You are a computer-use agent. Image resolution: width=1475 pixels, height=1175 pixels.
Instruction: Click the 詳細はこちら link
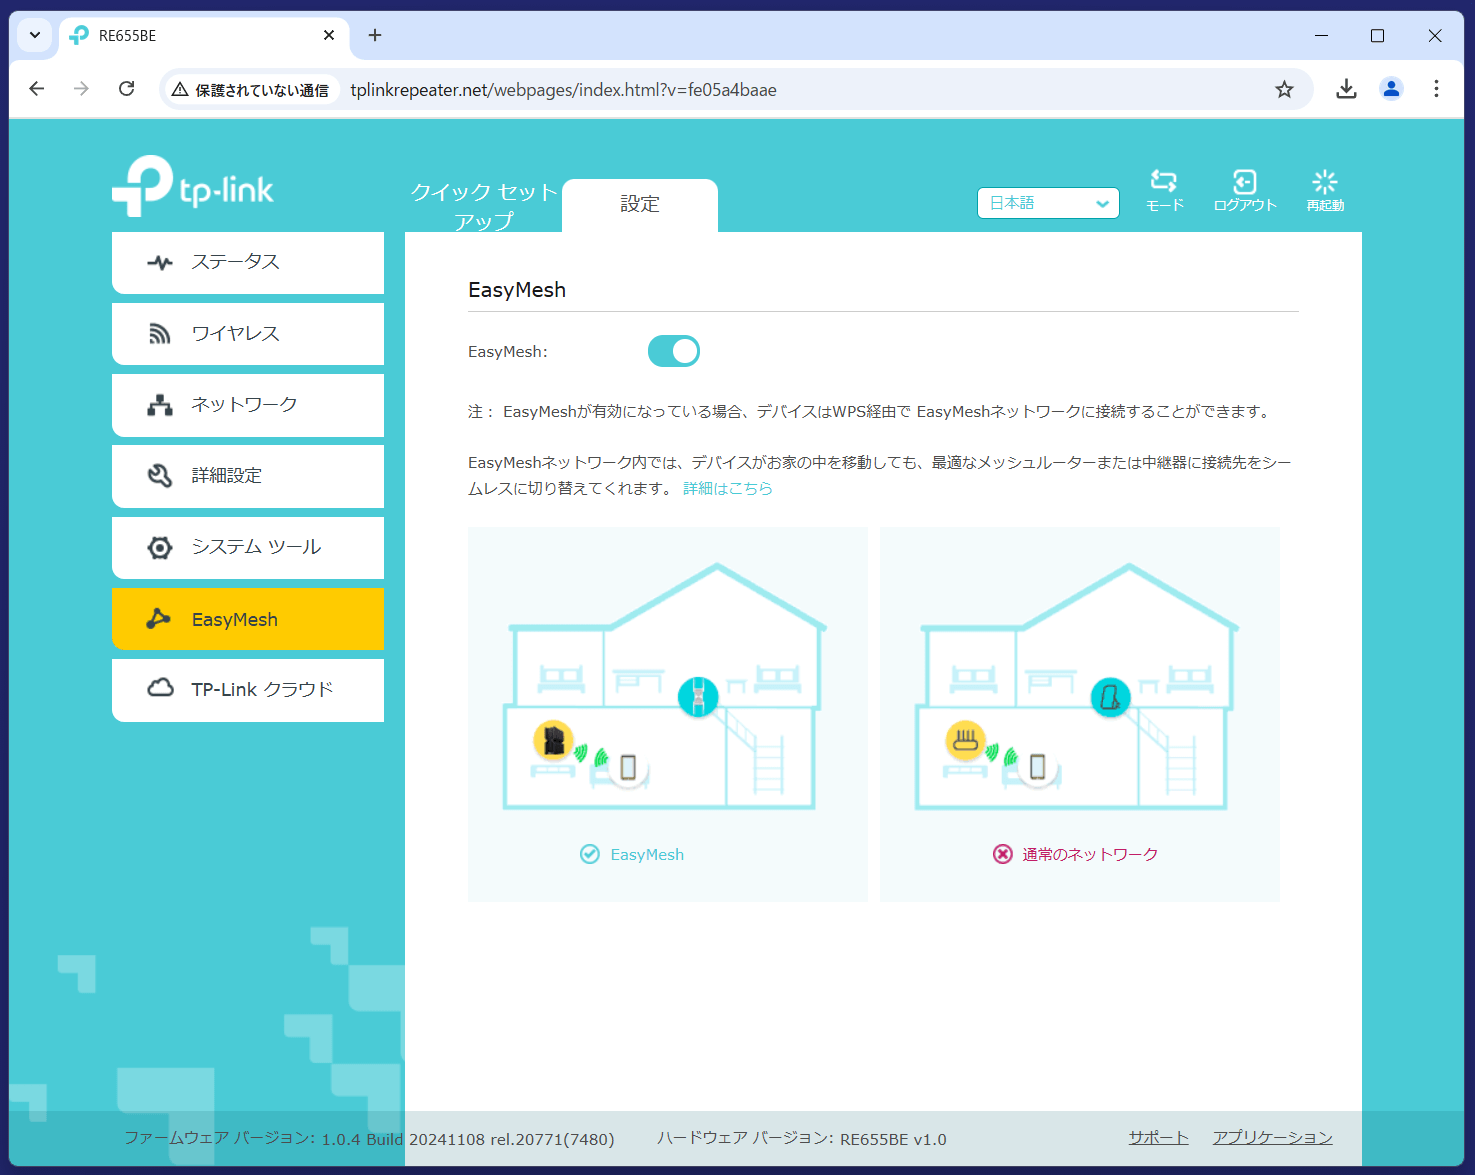pyautogui.click(x=728, y=488)
